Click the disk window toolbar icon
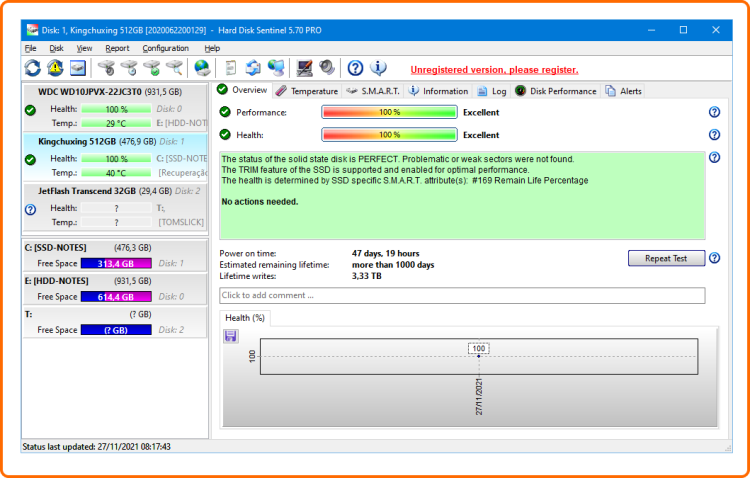 pyautogui.click(x=77, y=68)
